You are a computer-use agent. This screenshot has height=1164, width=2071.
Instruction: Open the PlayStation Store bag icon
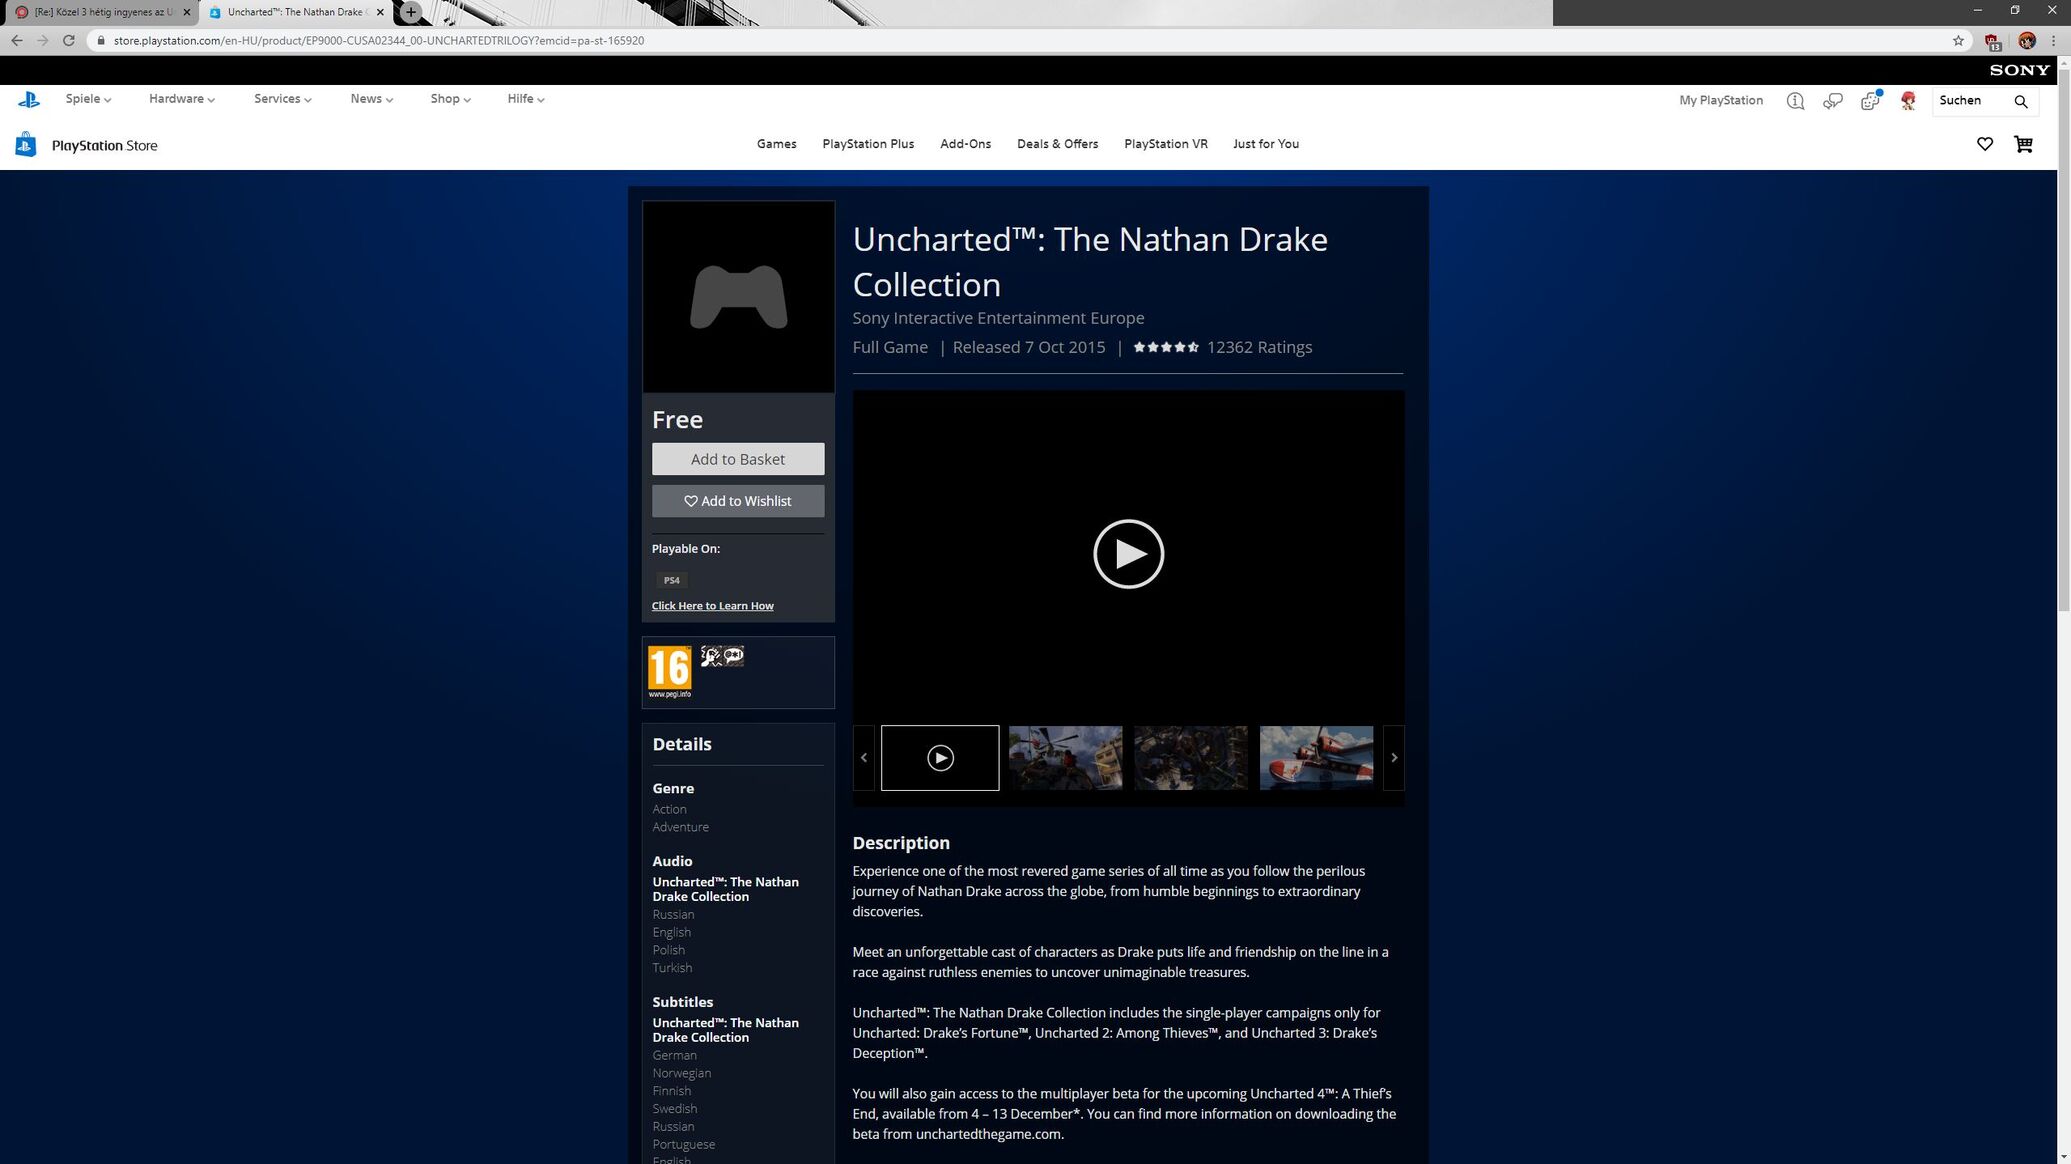(x=26, y=145)
